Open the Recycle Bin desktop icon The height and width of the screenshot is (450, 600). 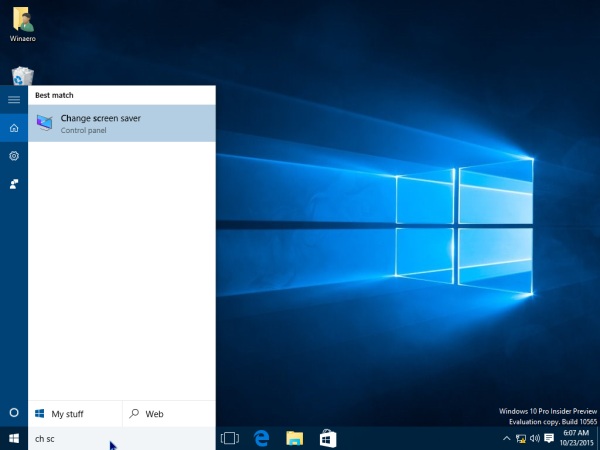pyautogui.click(x=23, y=76)
